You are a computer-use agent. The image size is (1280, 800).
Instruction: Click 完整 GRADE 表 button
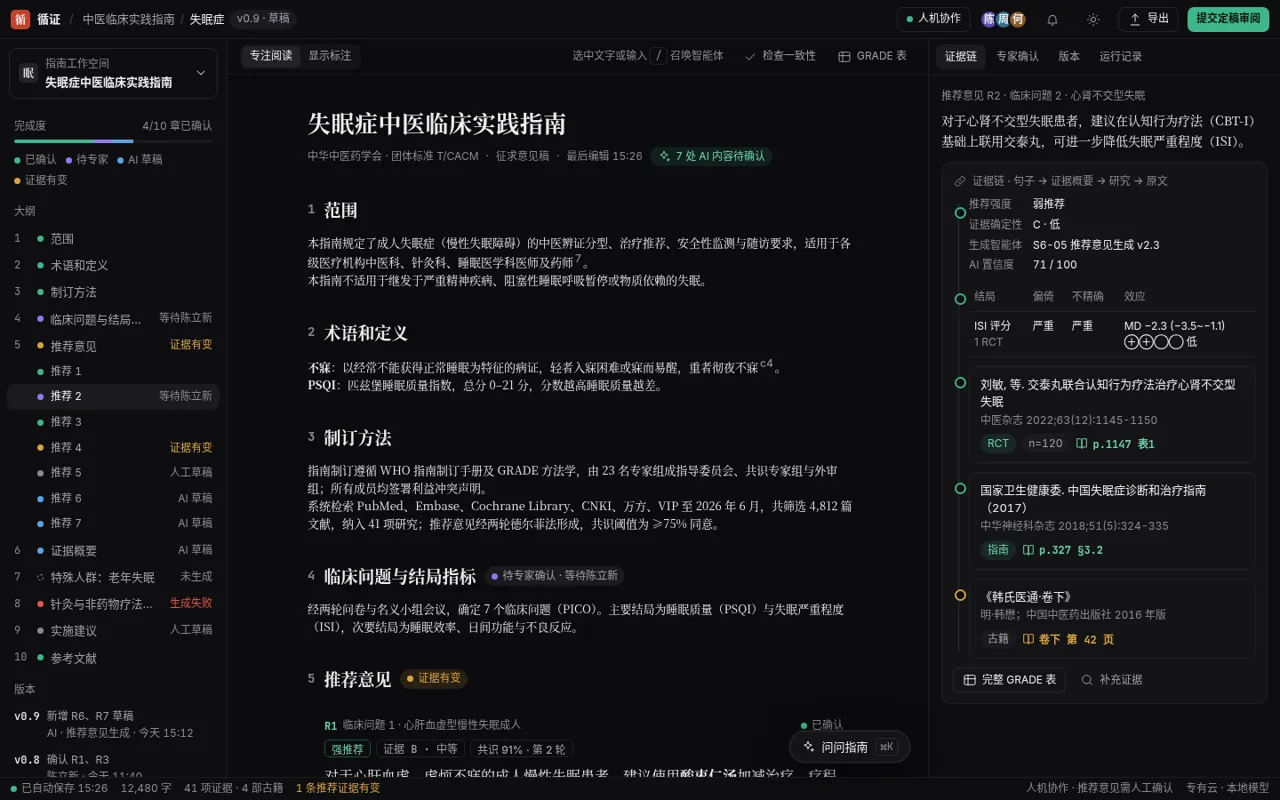pyautogui.click(x=1009, y=680)
